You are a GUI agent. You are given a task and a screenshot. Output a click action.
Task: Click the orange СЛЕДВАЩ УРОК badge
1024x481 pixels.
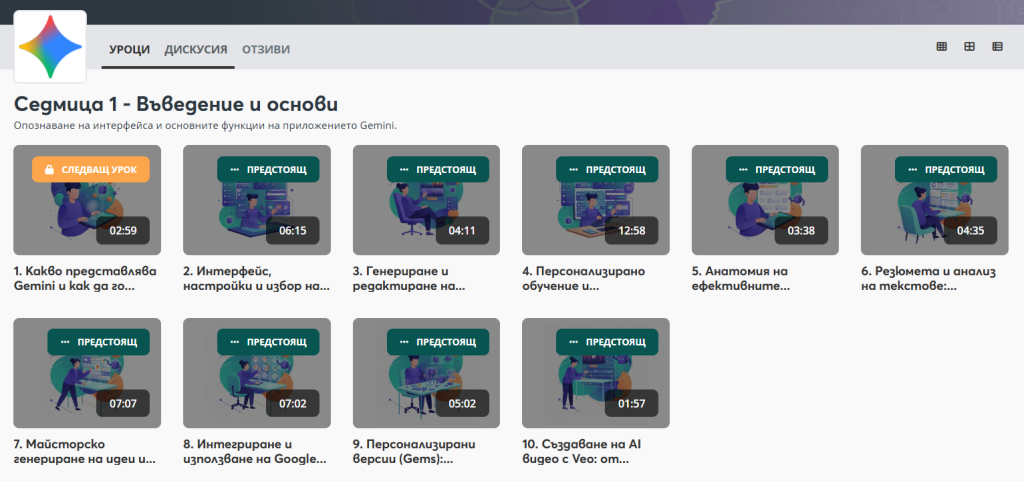click(x=91, y=170)
